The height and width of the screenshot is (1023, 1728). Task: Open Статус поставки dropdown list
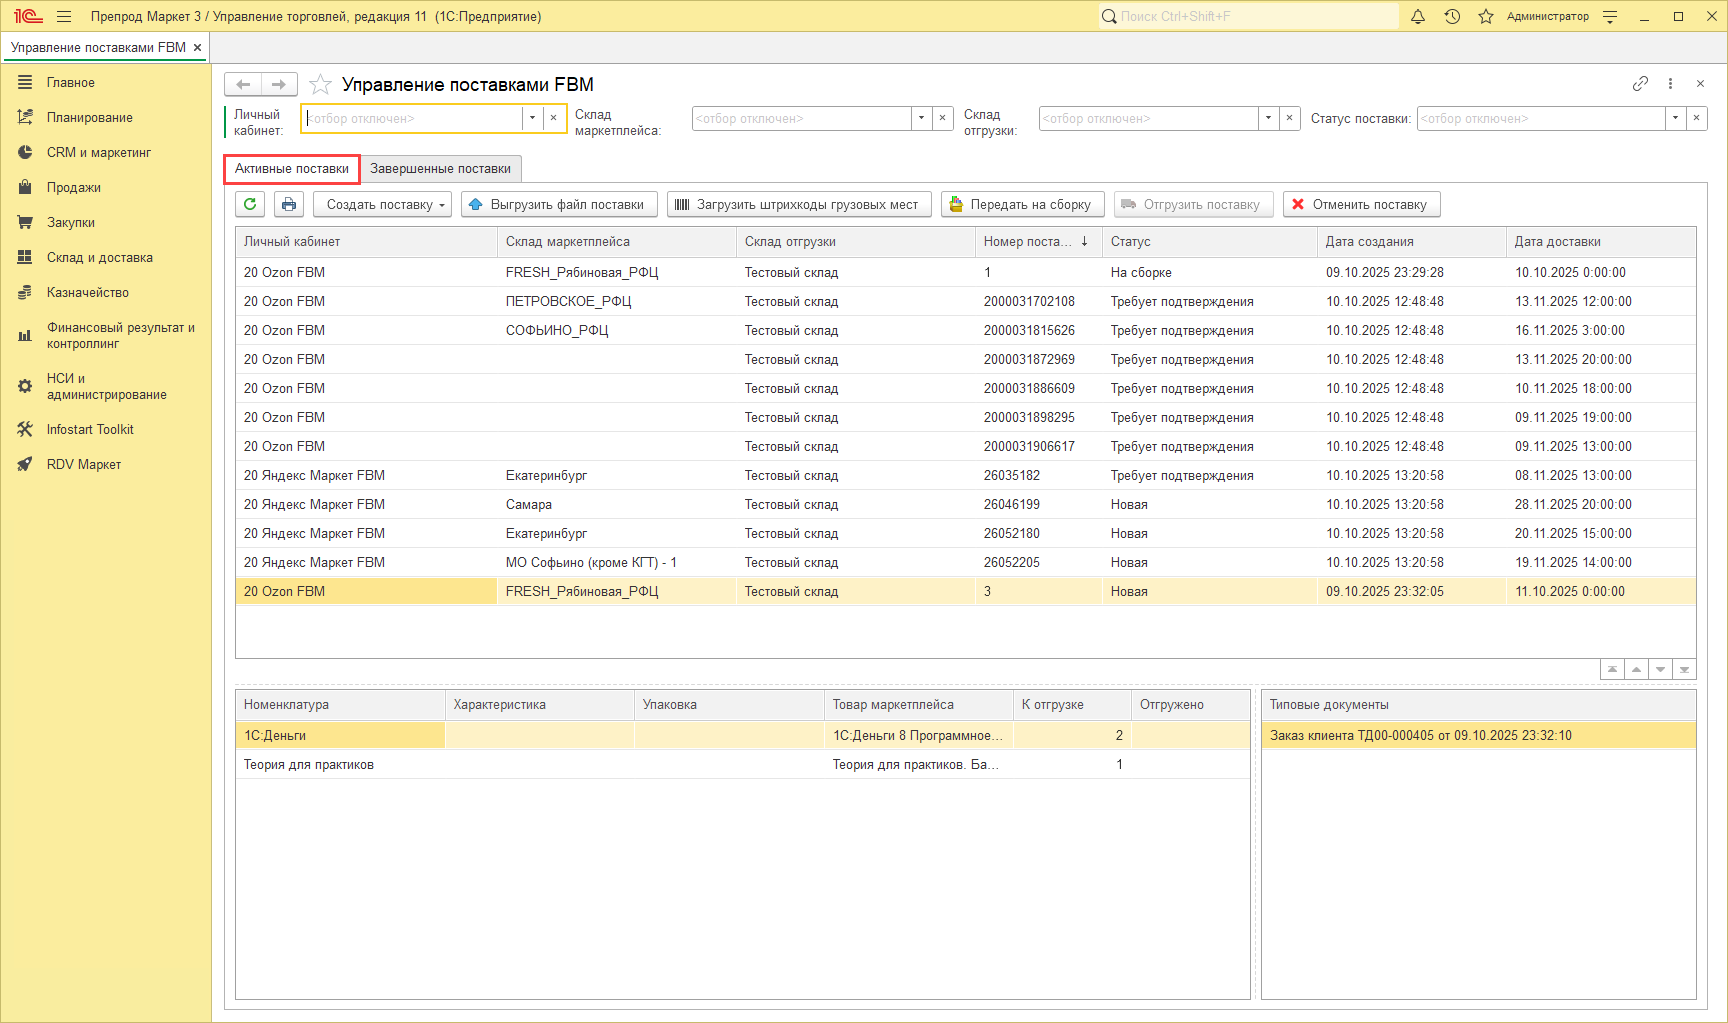(x=1675, y=118)
